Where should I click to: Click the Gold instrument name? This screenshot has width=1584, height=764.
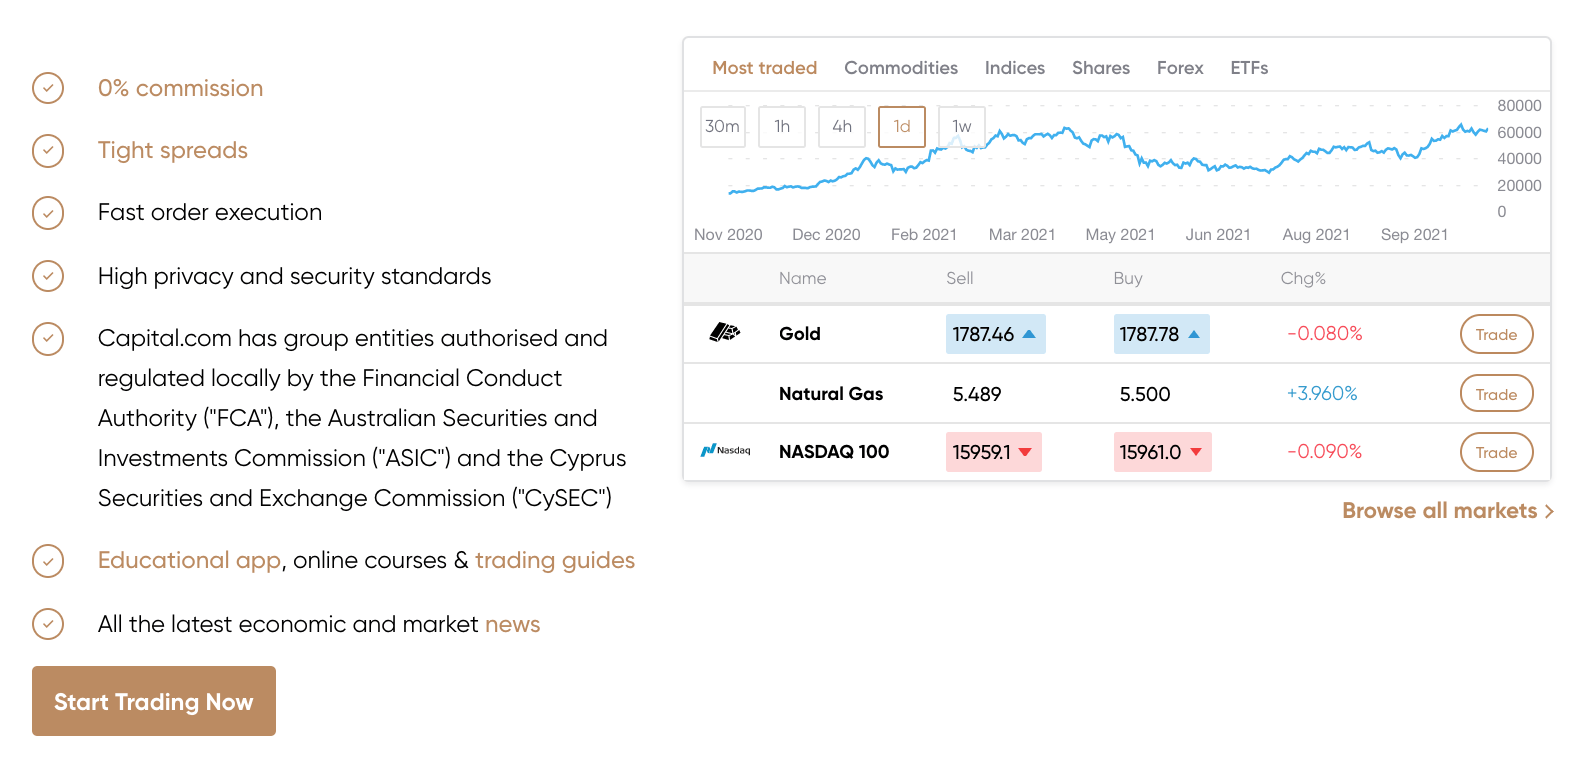point(800,334)
